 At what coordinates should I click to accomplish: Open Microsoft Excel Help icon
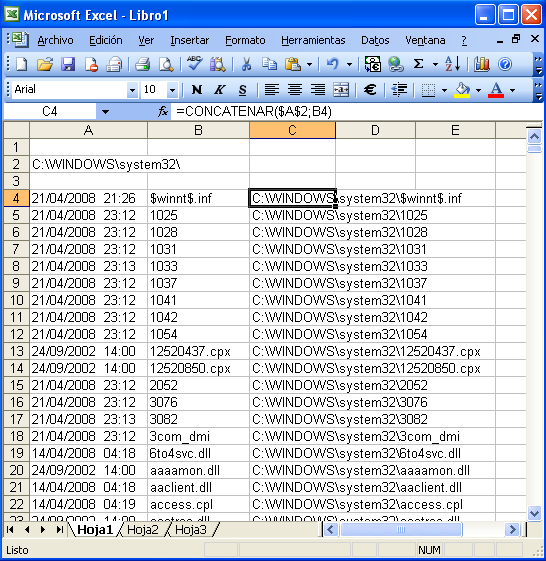pos(505,64)
